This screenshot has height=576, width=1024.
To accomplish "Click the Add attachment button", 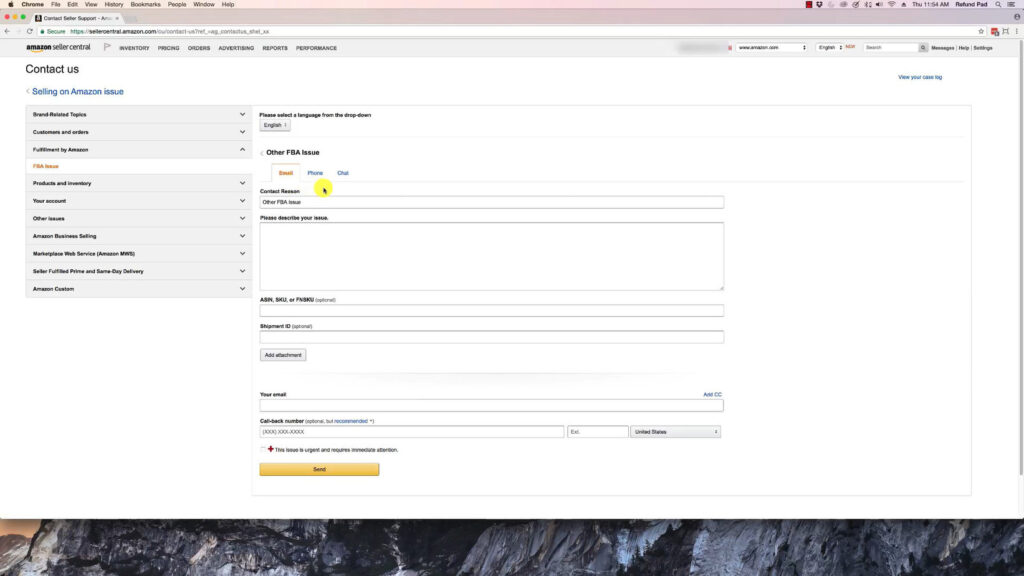I will pos(283,355).
